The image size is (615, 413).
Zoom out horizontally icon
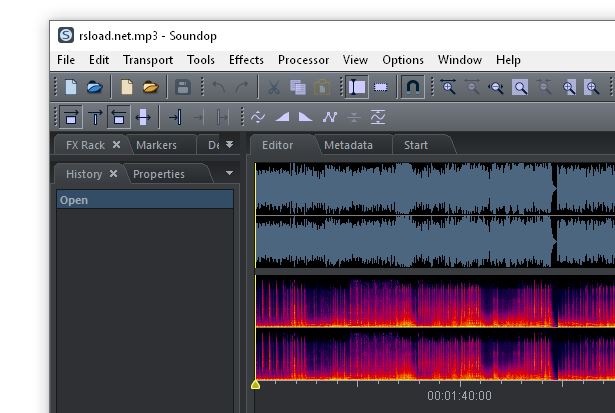pos(496,87)
